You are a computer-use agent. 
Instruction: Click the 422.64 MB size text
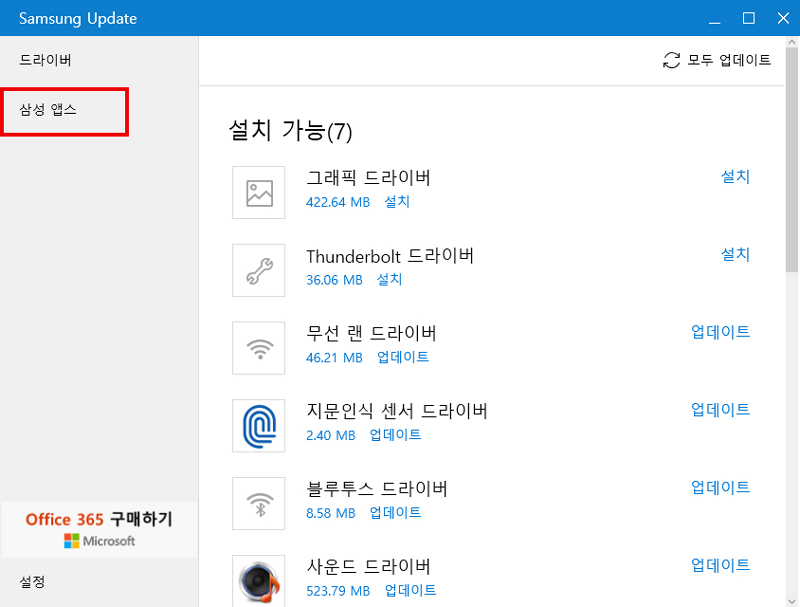(338, 203)
